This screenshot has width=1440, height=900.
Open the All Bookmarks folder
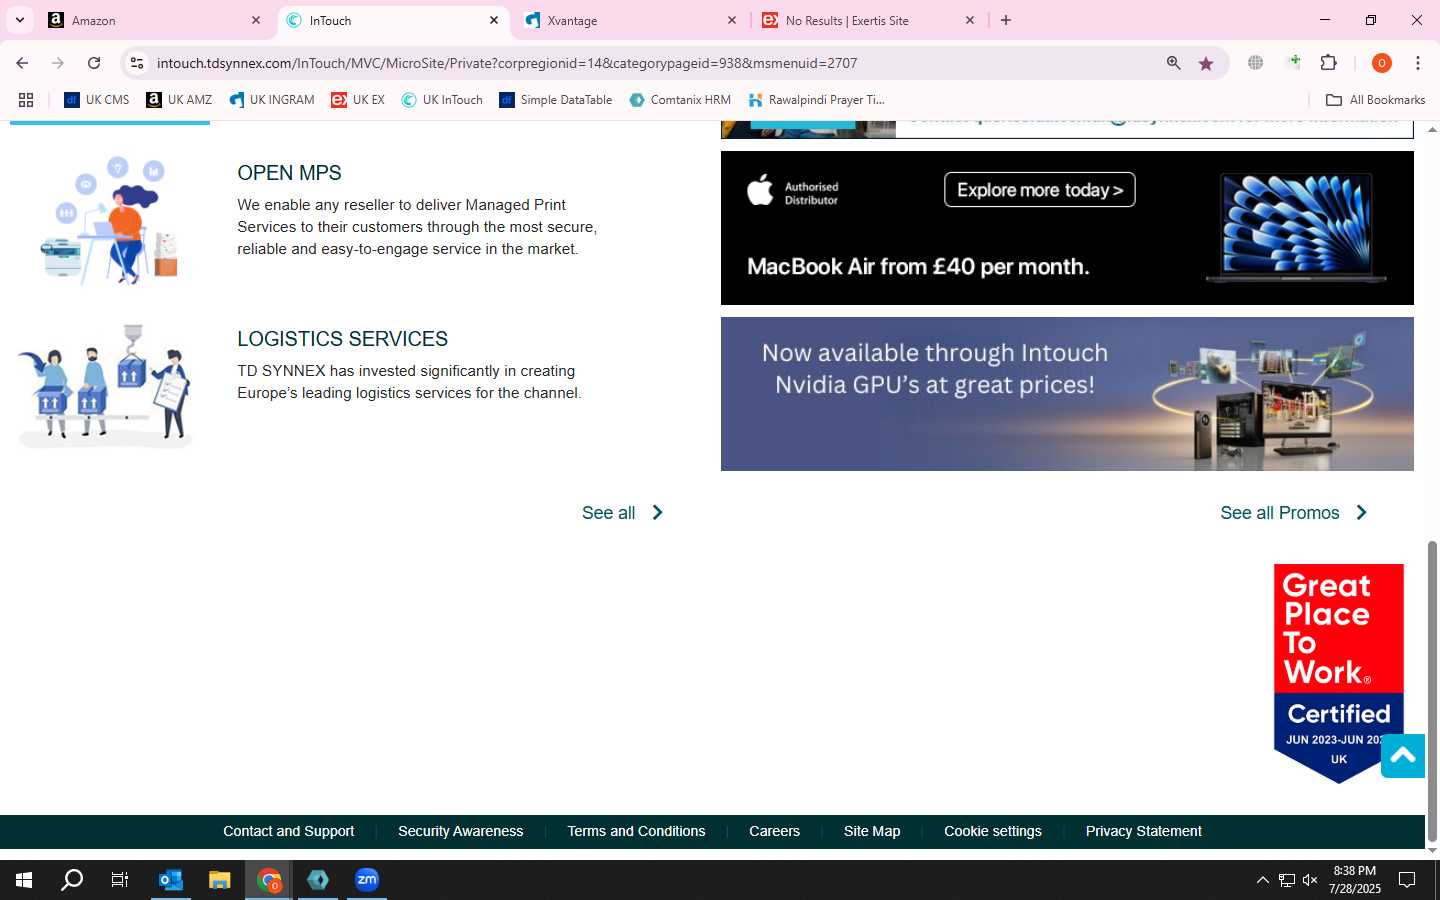(1375, 100)
